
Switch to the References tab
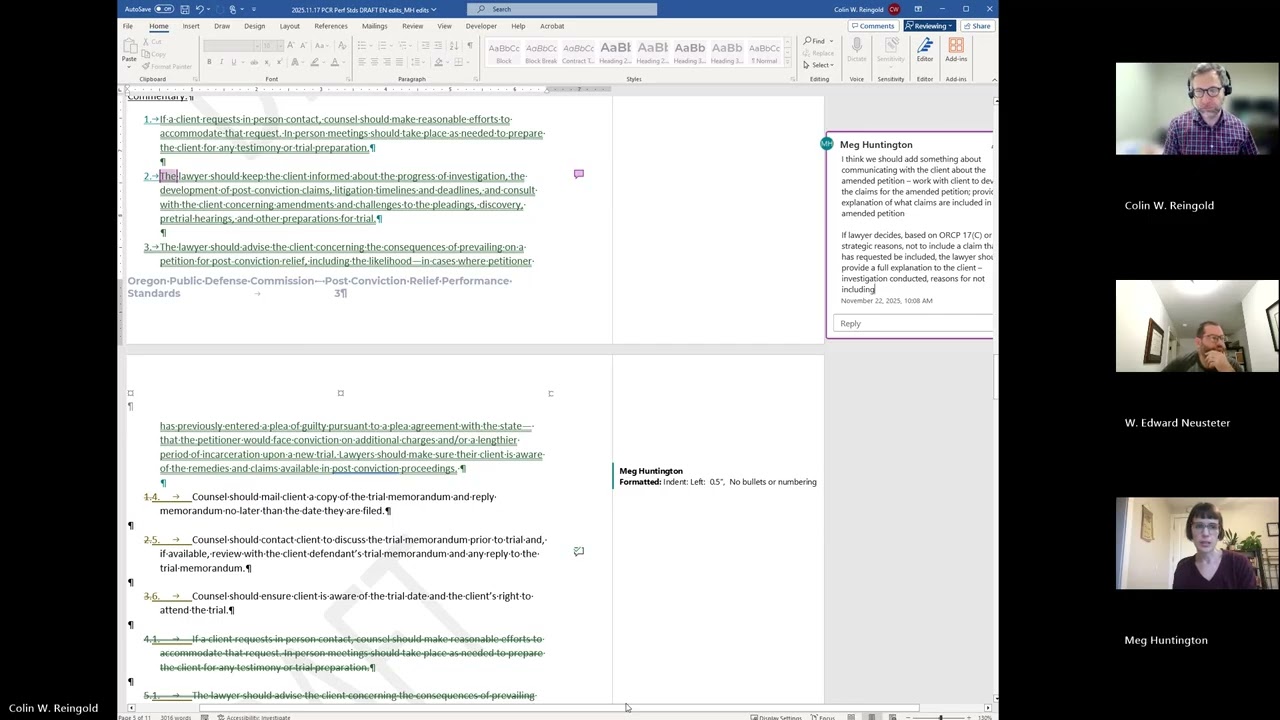(331, 26)
